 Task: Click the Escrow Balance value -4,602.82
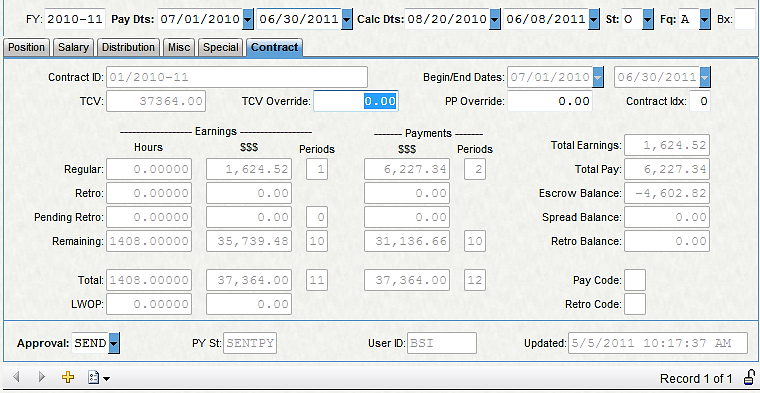click(x=667, y=193)
